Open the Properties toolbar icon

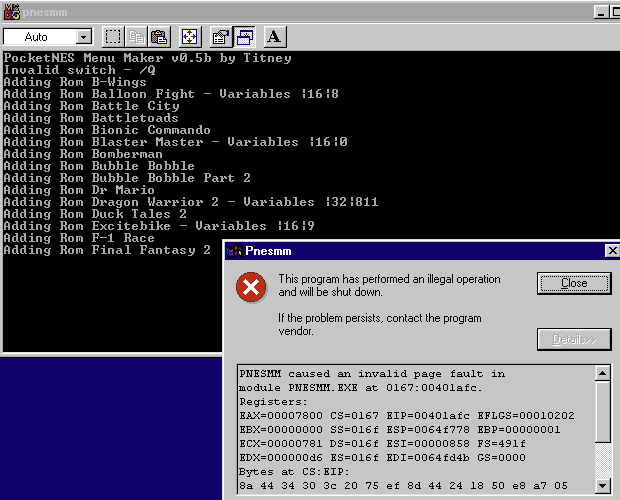click(221, 37)
